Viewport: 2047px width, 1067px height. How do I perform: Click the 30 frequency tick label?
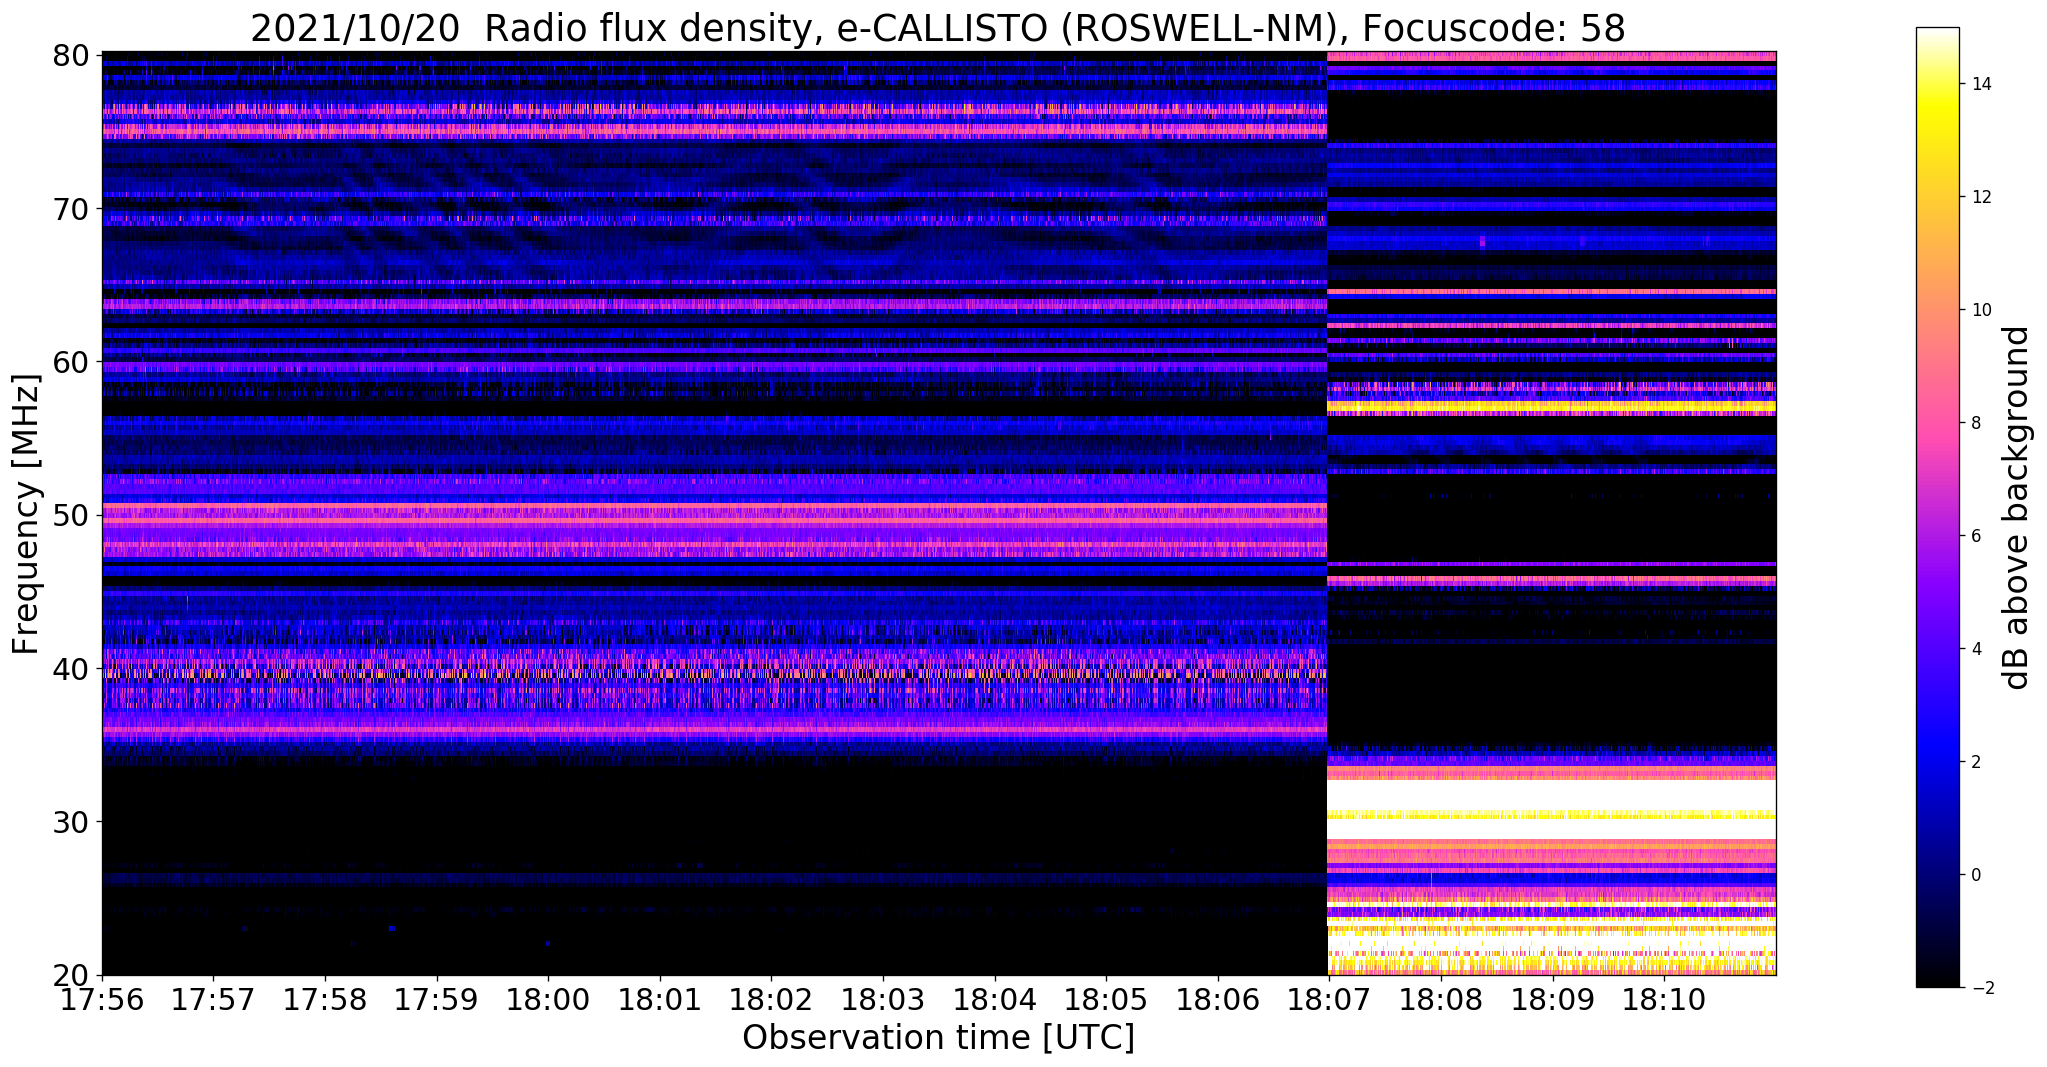point(70,822)
